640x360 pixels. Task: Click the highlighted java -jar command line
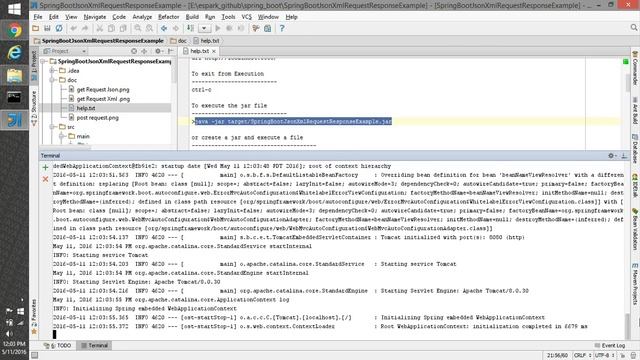pos(293,121)
